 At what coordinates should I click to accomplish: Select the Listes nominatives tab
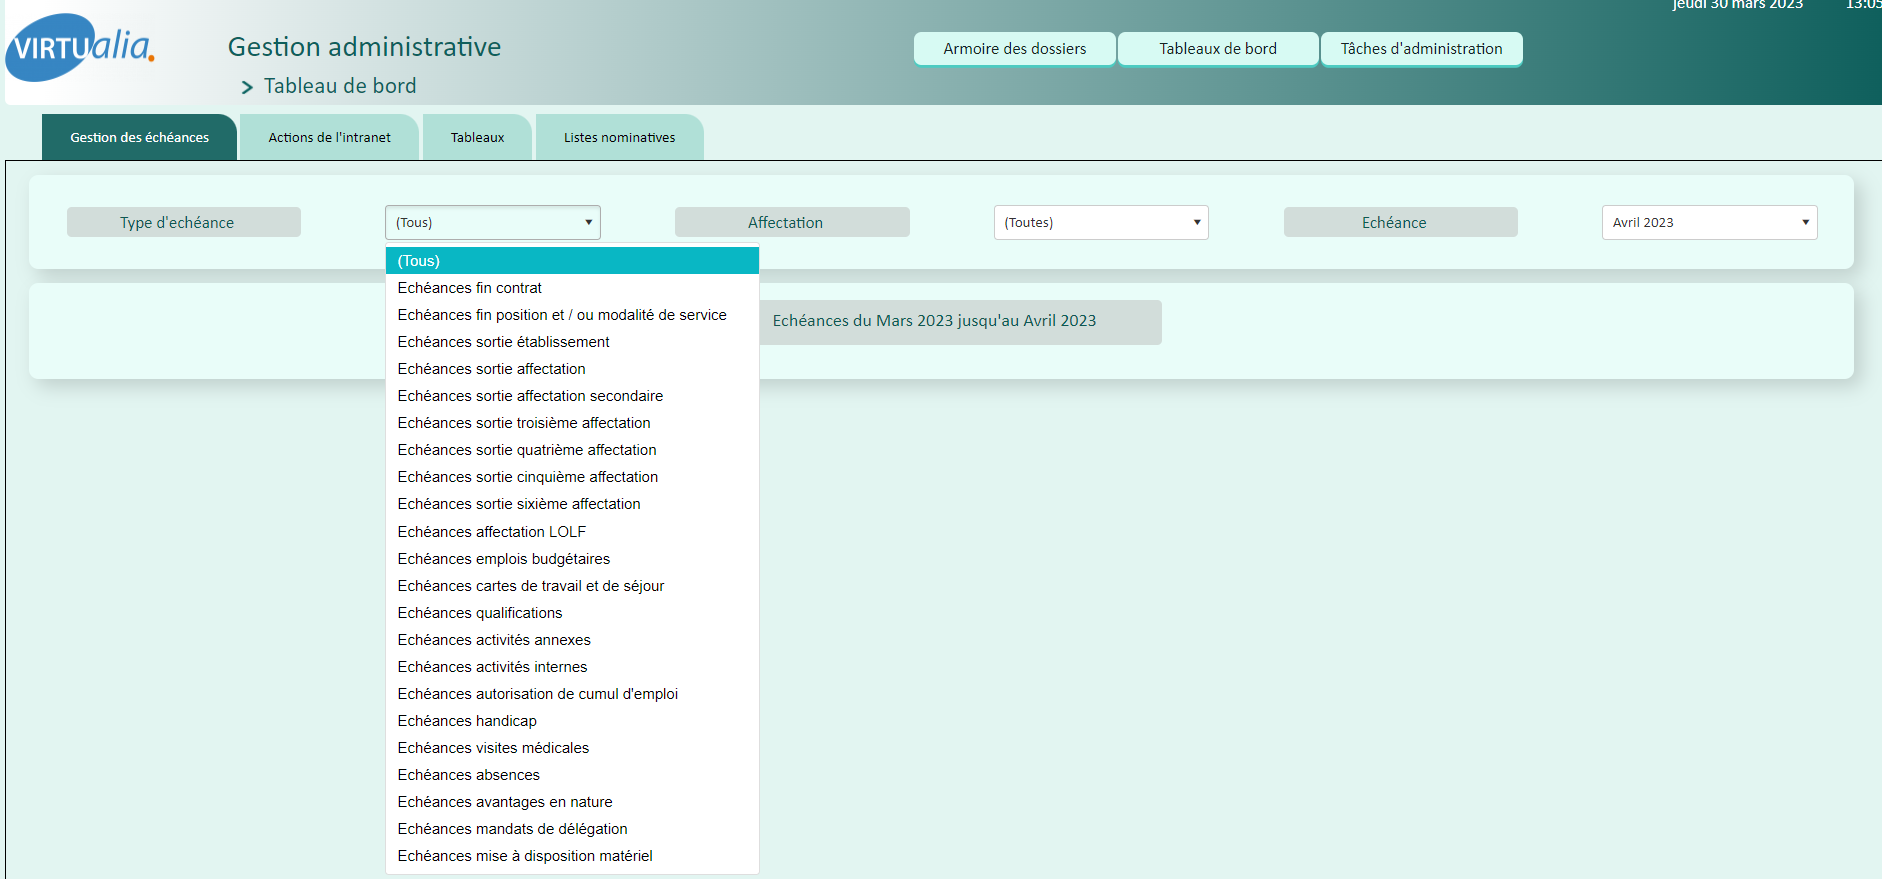(619, 138)
